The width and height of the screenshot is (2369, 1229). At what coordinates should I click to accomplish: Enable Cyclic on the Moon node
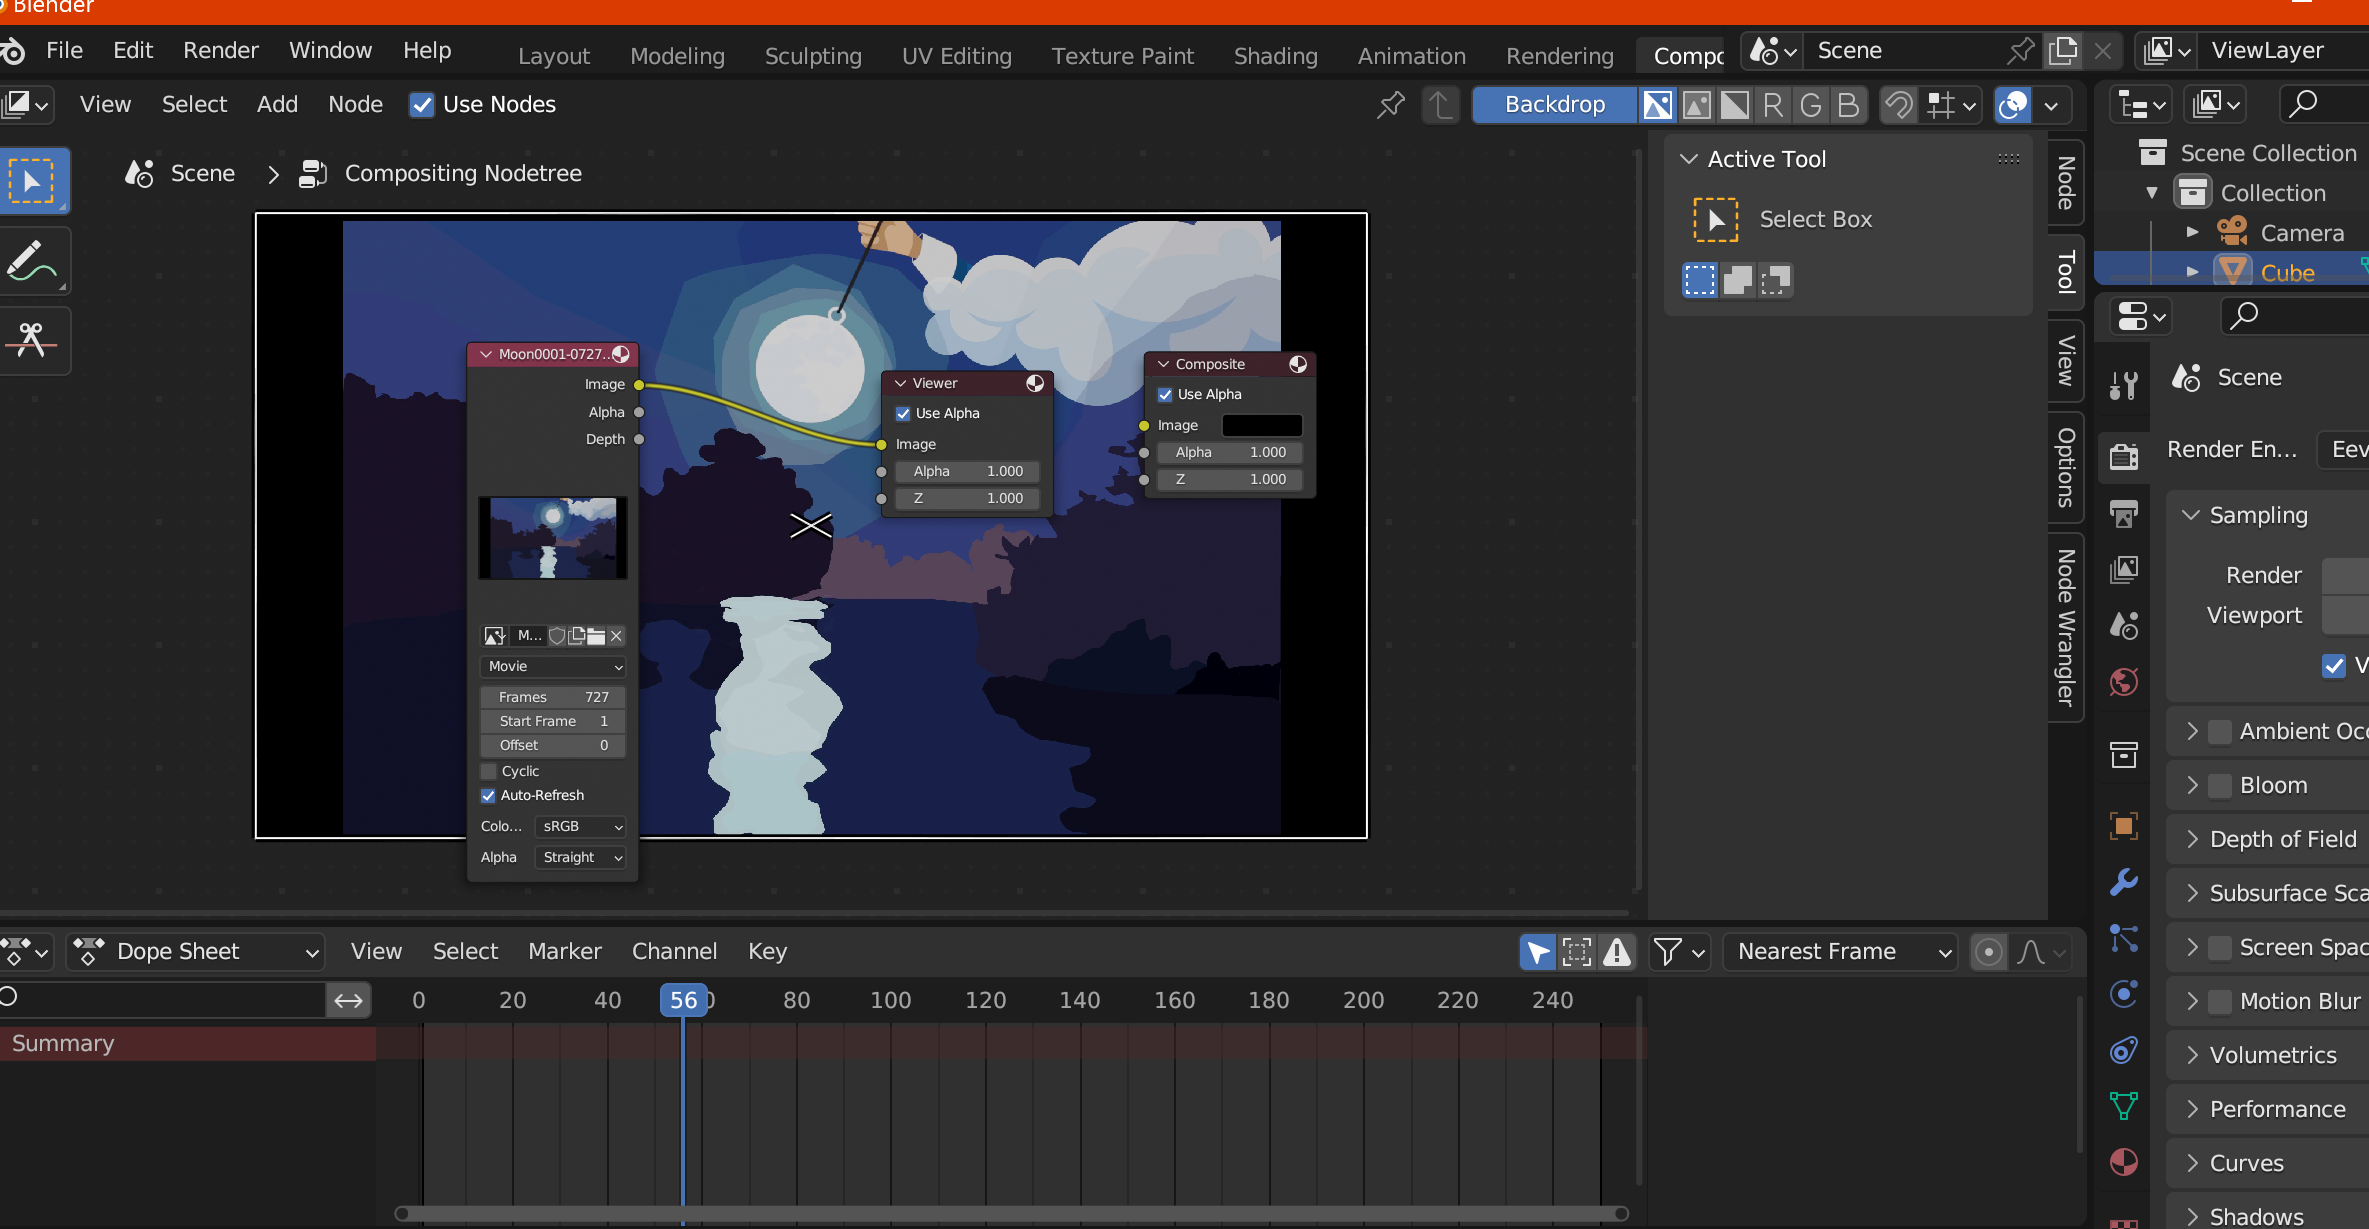pyautogui.click(x=489, y=771)
